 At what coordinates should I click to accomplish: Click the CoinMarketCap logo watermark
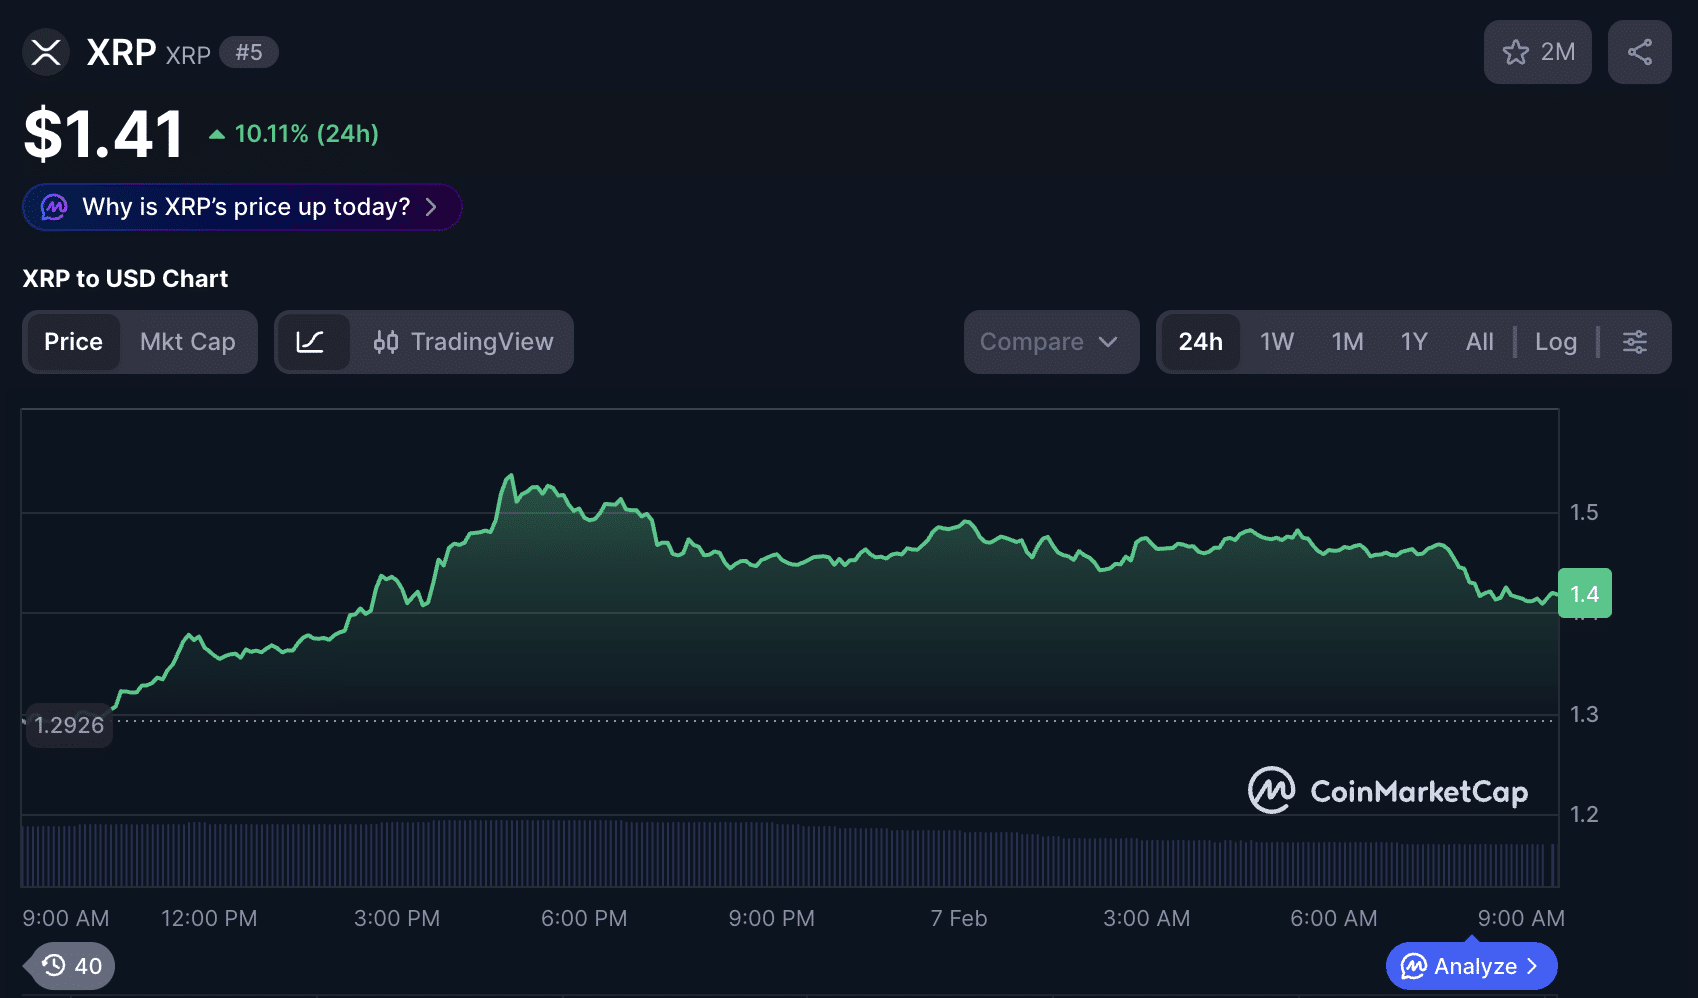pos(1388,790)
